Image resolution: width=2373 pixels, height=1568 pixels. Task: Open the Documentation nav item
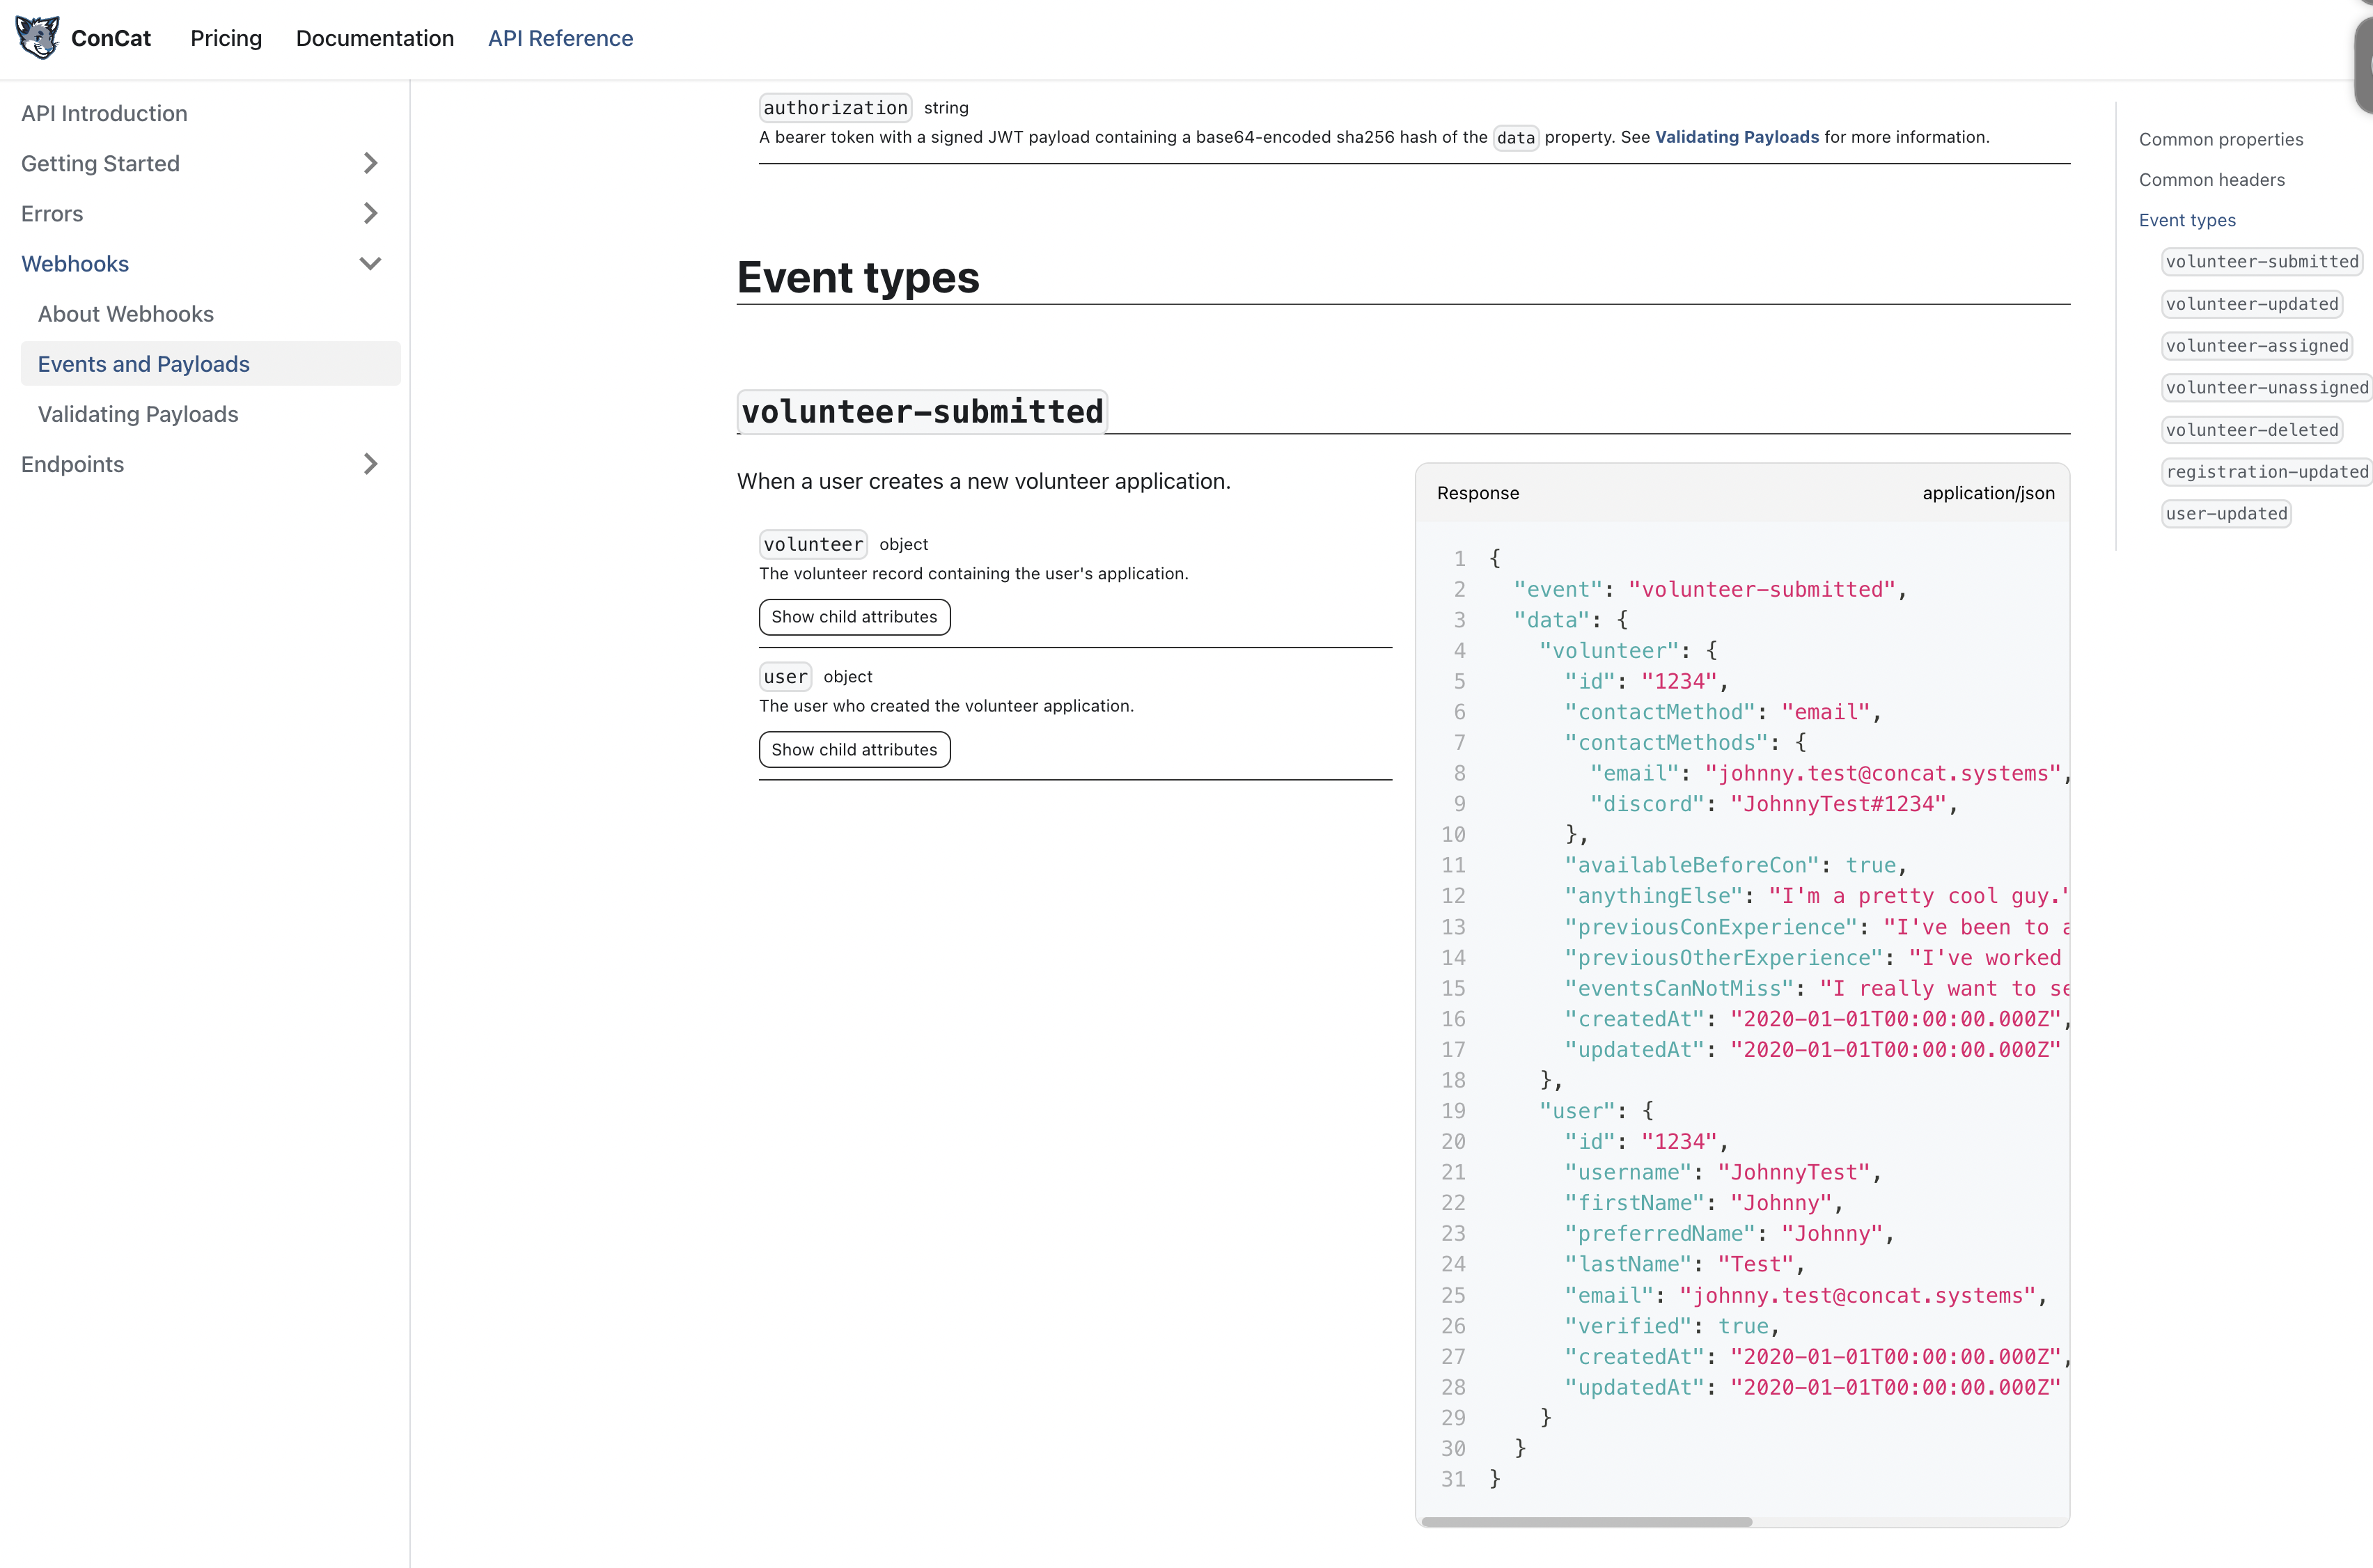(374, 38)
